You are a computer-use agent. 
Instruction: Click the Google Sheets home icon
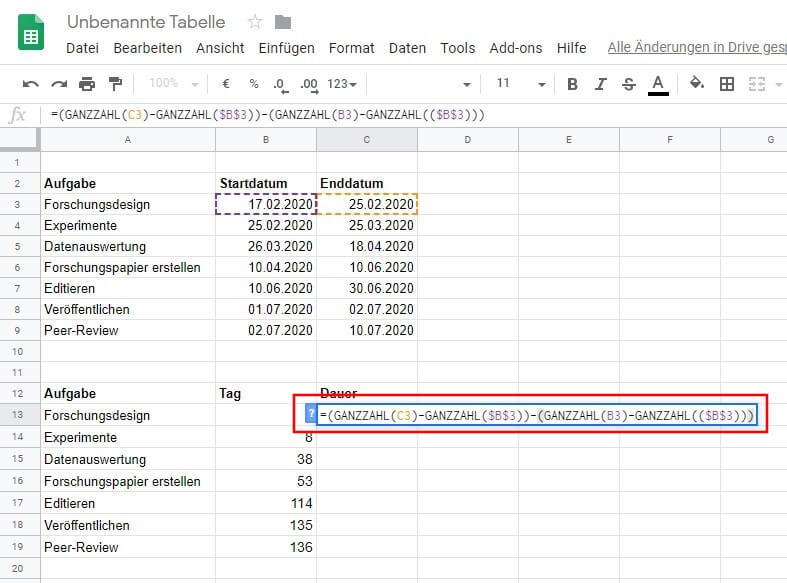click(x=31, y=33)
